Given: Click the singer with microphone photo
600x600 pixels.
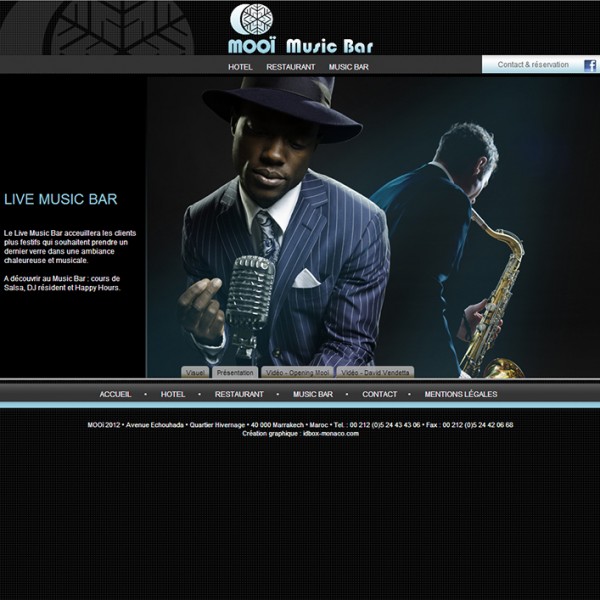Looking at the screenshot, I should pyautogui.click(x=285, y=230).
